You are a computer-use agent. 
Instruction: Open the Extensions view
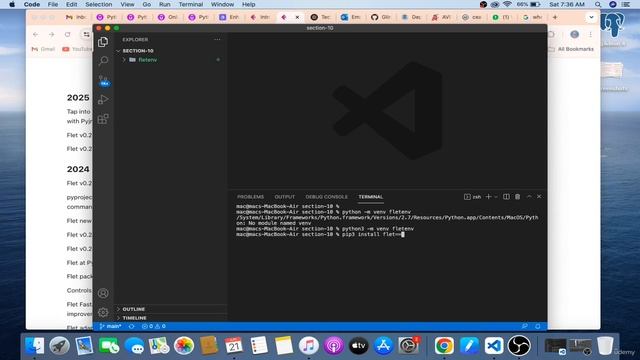103,119
